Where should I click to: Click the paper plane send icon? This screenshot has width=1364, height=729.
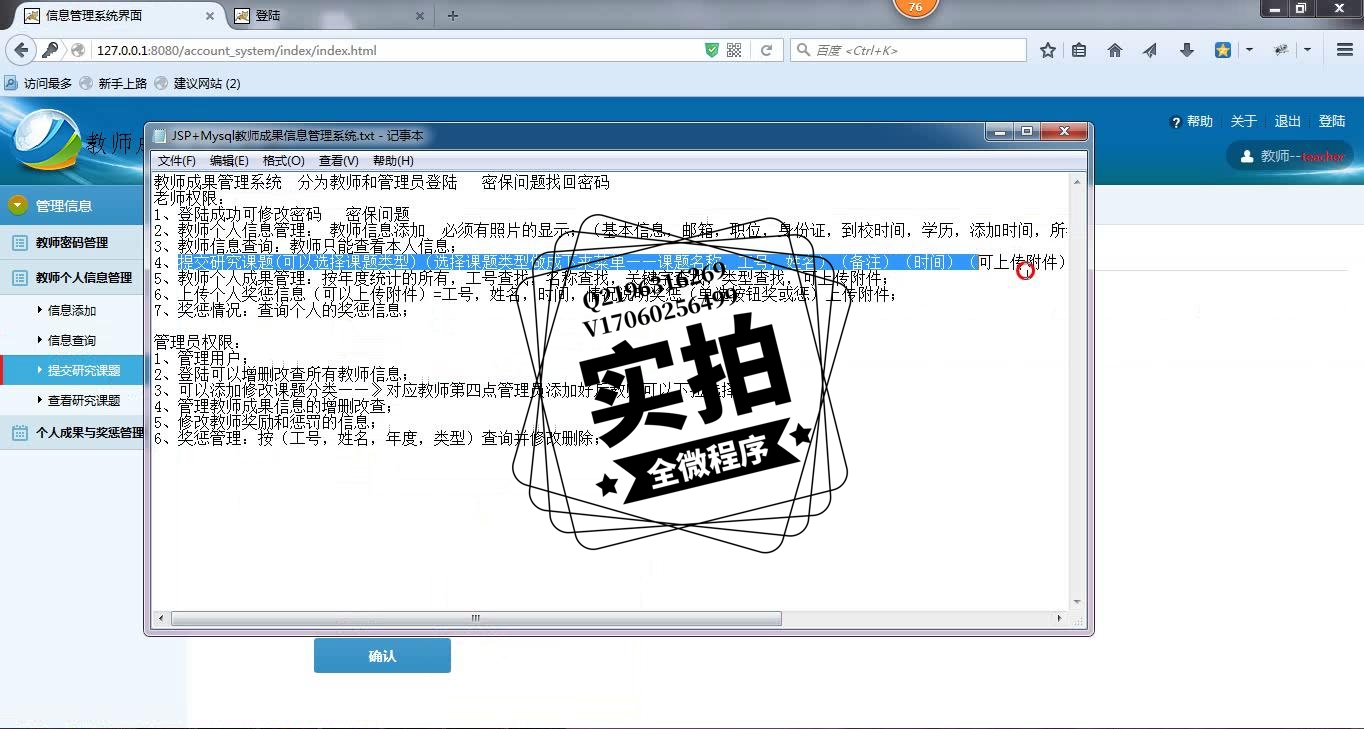[1150, 50]
